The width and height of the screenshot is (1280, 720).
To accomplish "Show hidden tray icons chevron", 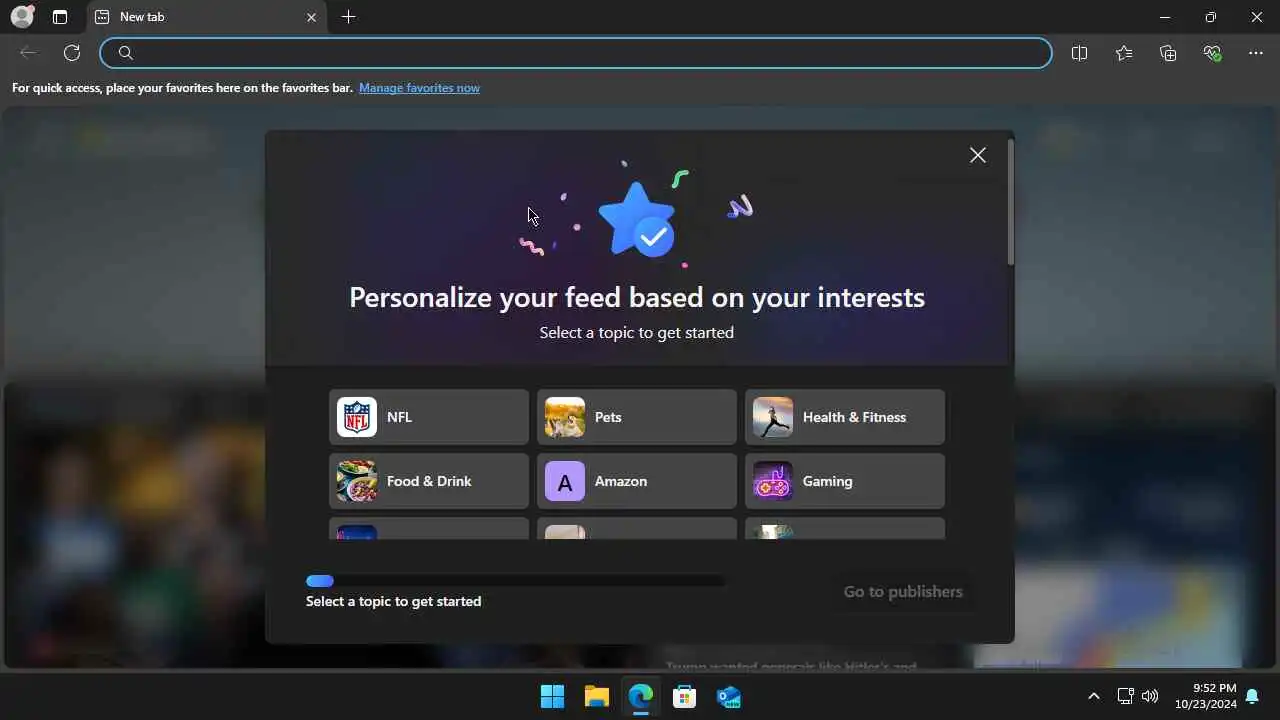I will (x=1093, y=696).
